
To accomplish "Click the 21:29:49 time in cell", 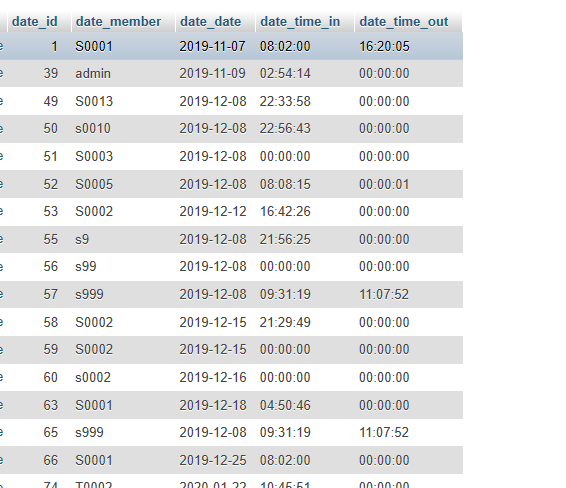I will tap(285, 322).
